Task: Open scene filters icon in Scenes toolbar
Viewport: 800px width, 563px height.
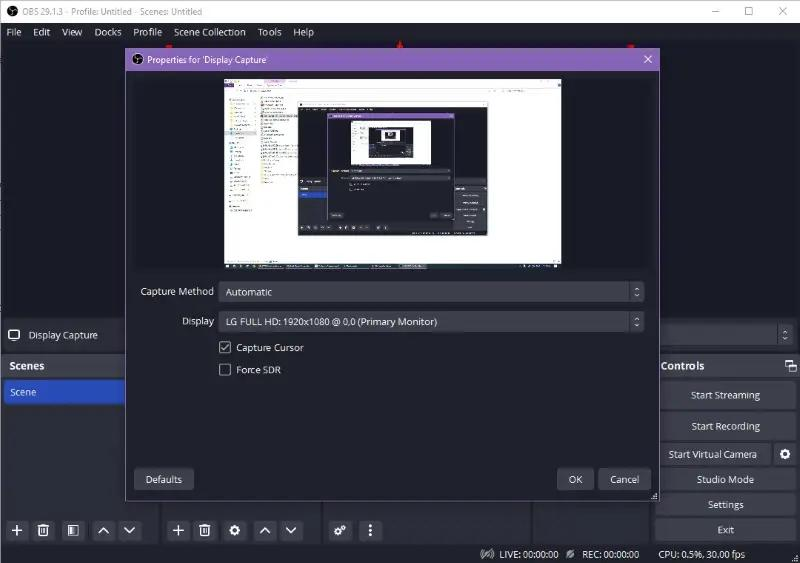Action: coord(73,530)
